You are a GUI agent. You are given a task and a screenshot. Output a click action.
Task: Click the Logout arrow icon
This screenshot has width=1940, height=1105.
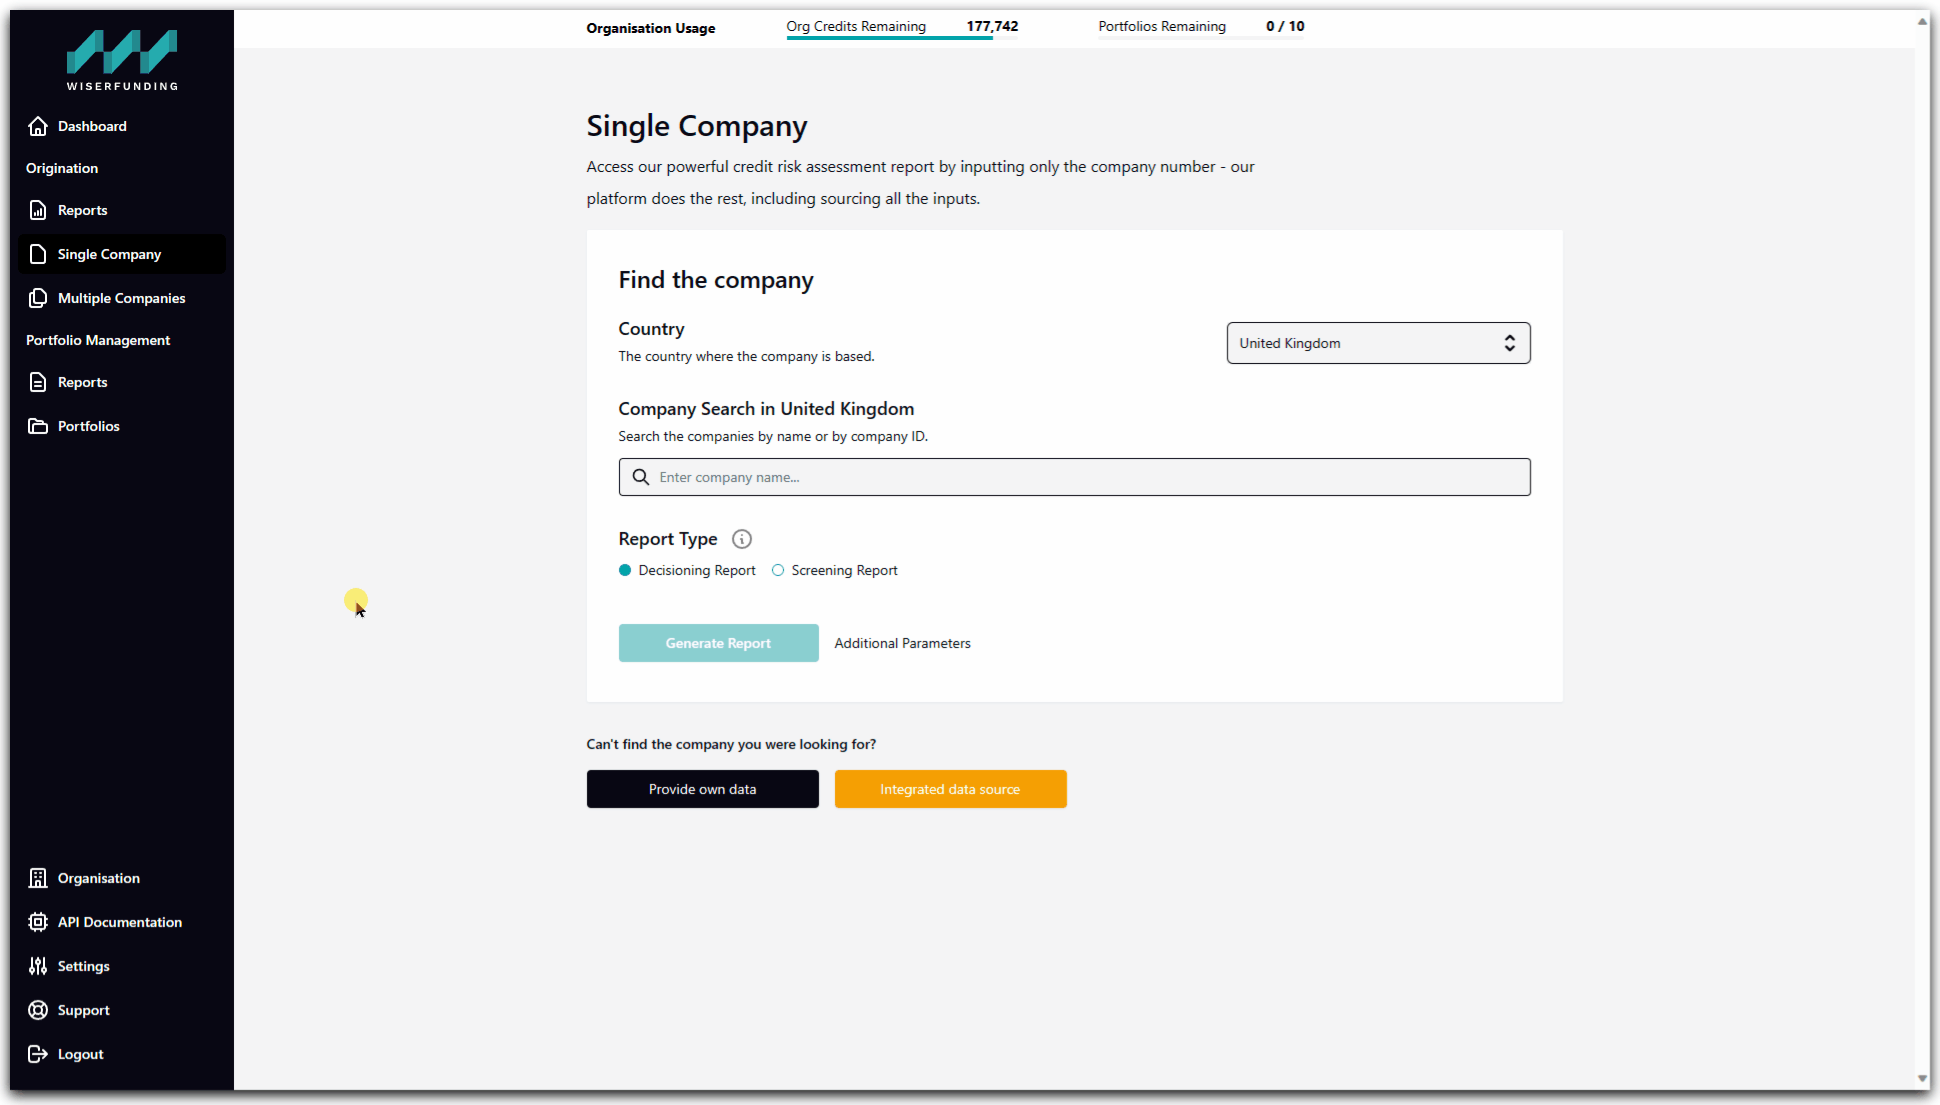(x=38, y=1054)
